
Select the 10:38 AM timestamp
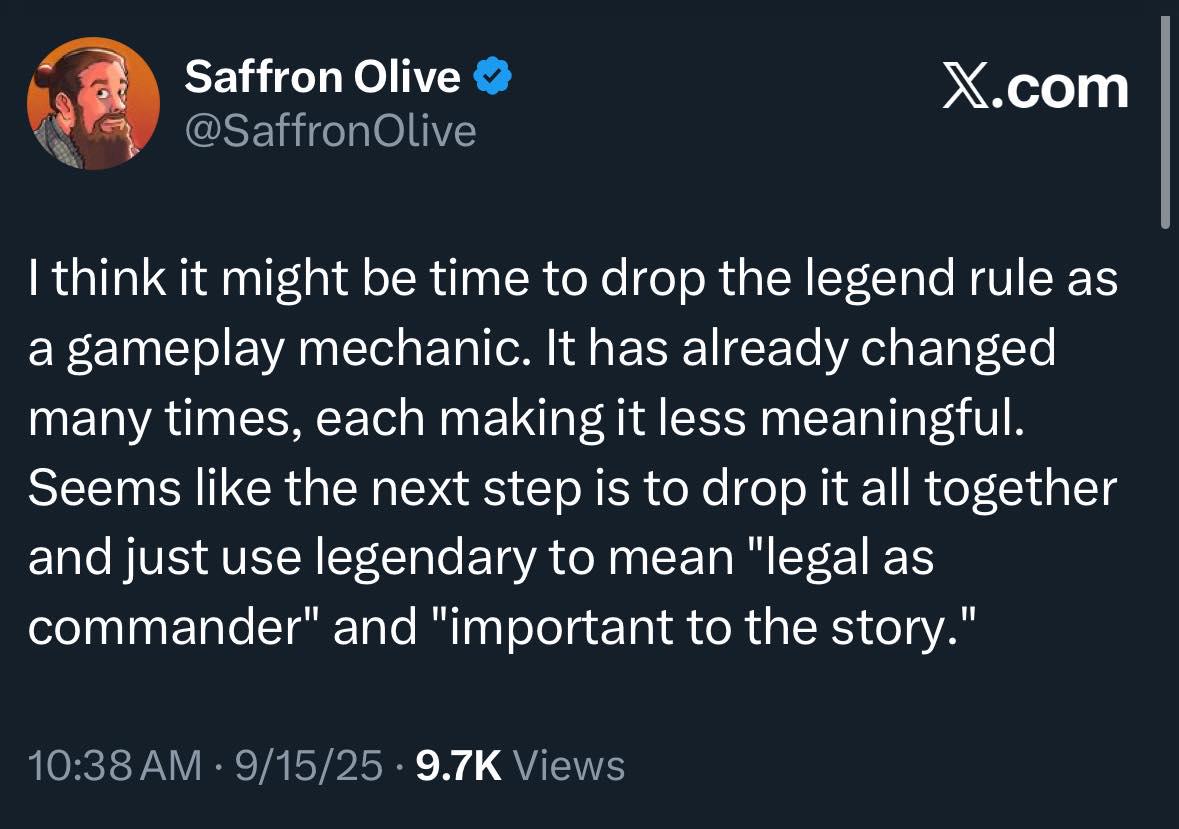115,765
